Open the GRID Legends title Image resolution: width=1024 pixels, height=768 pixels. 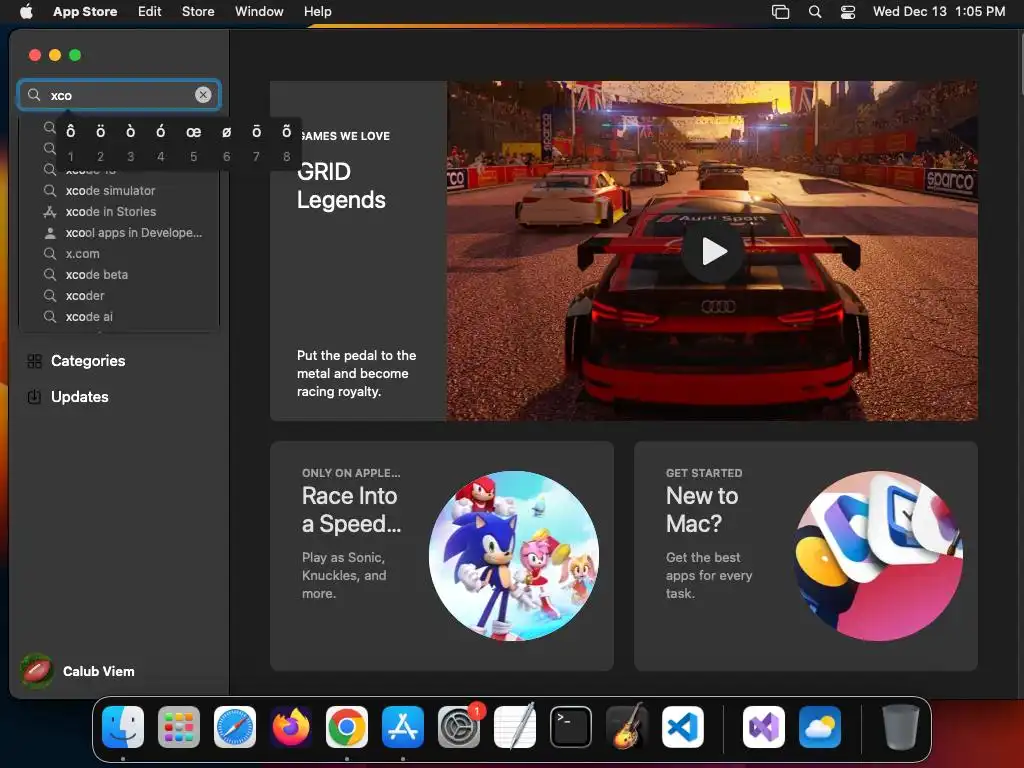(341, 185)
